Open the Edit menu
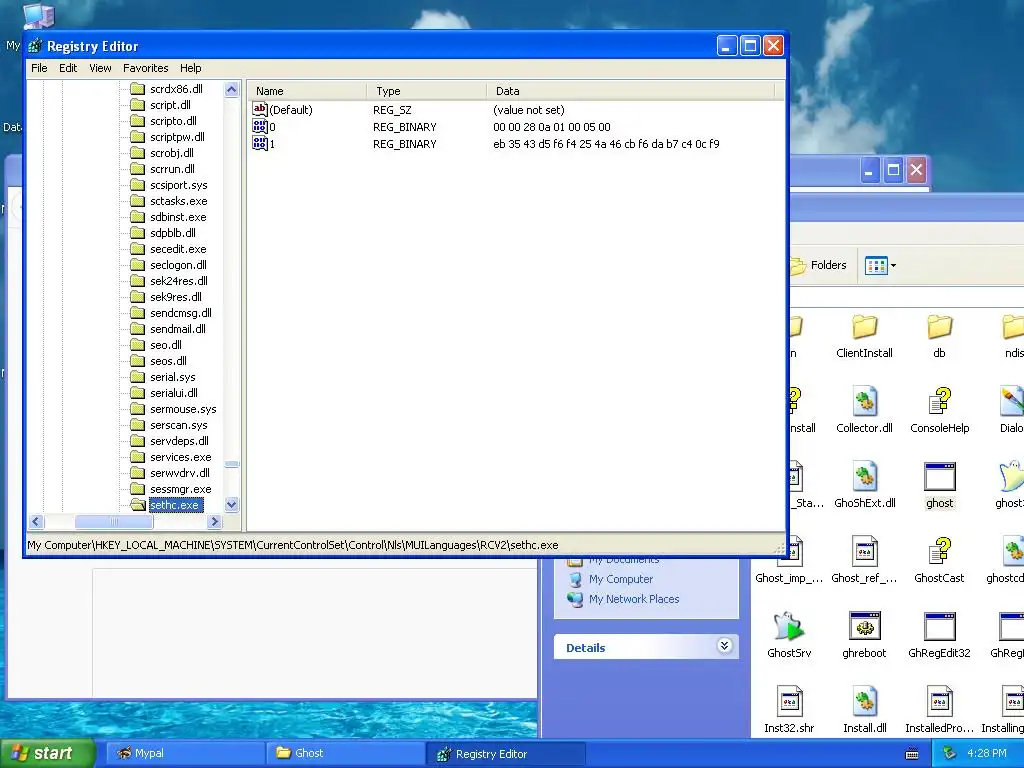The image size is (1024, 768). click(x=68, y=68)
